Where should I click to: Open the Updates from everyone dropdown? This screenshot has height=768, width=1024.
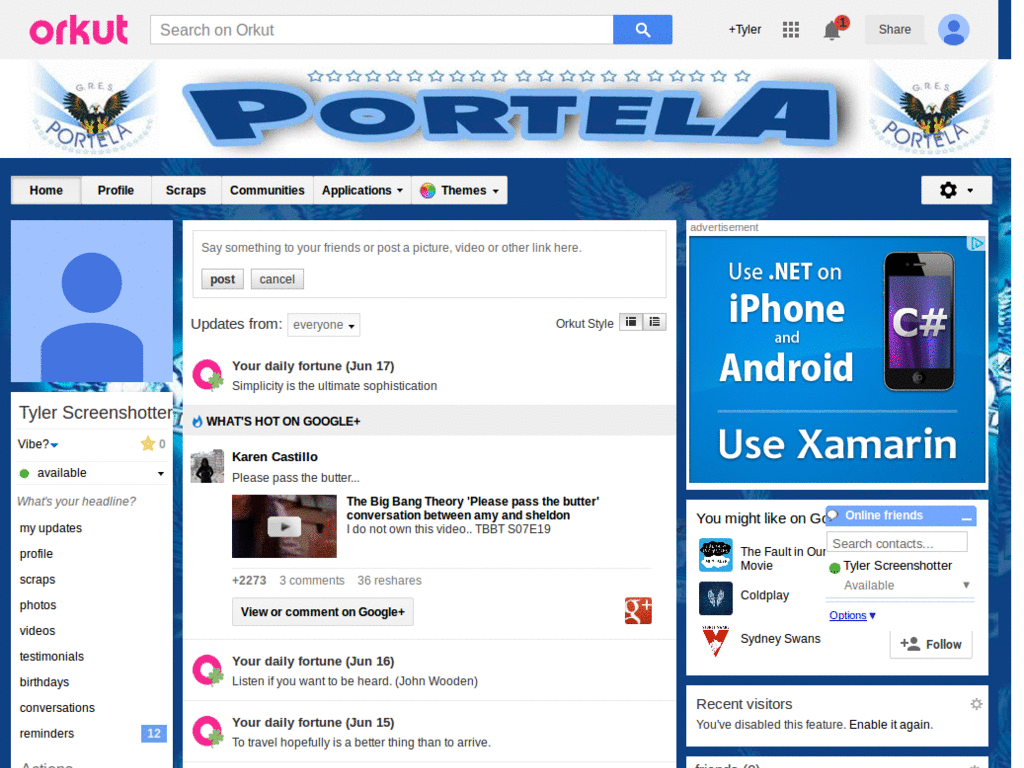323,325
